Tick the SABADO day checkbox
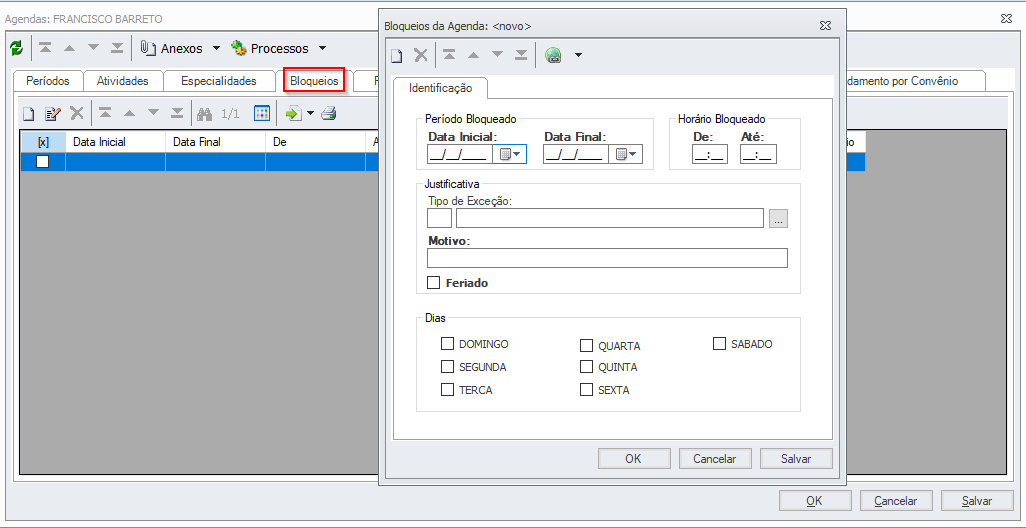The image size is (1026, 528). point(719,343)
